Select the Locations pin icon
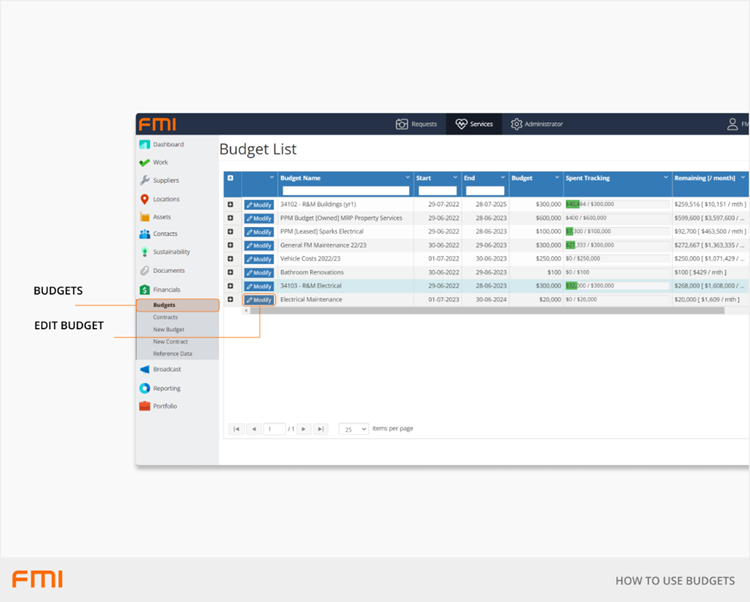Image resolution: width=750 pixels, height=602 pixels. point(145,199)
